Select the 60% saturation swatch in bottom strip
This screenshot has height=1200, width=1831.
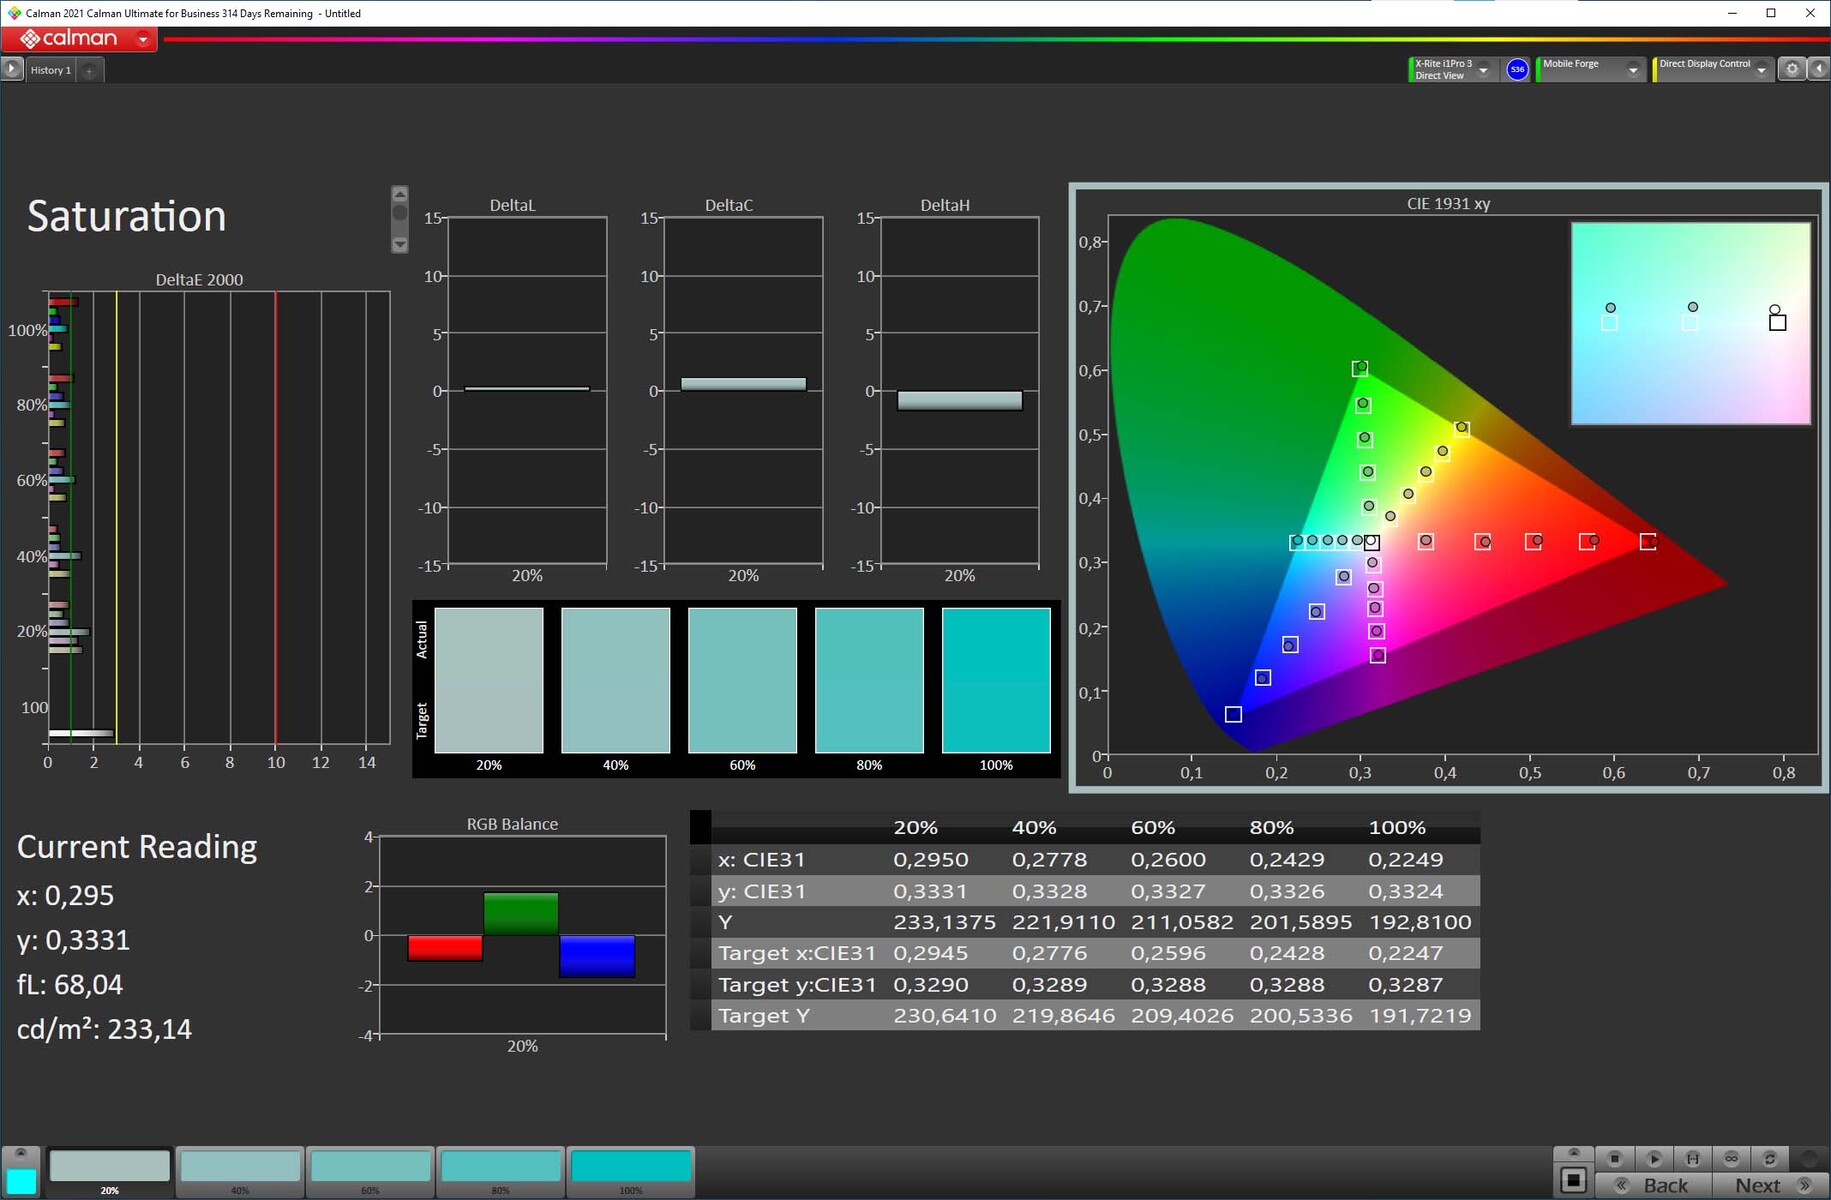[x=370, y=1168]
